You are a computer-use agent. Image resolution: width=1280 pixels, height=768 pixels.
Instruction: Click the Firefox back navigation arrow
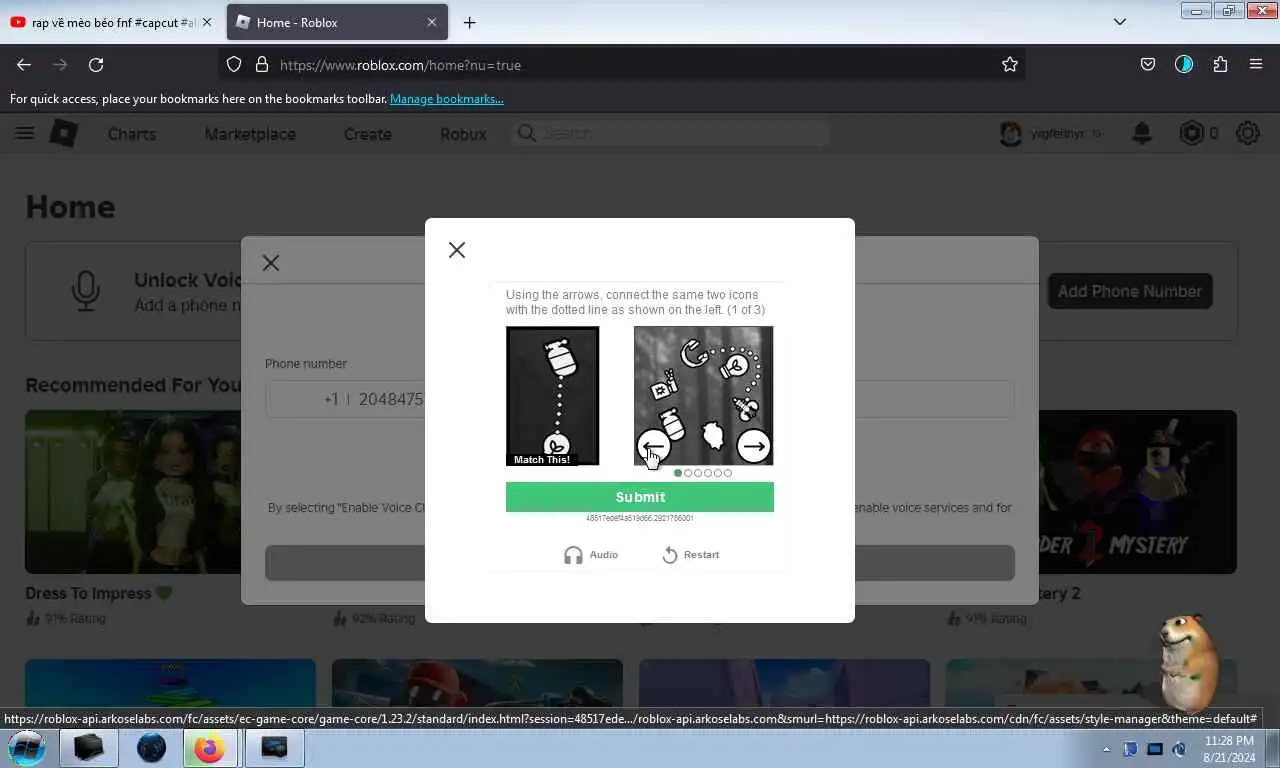coord(24,64)
